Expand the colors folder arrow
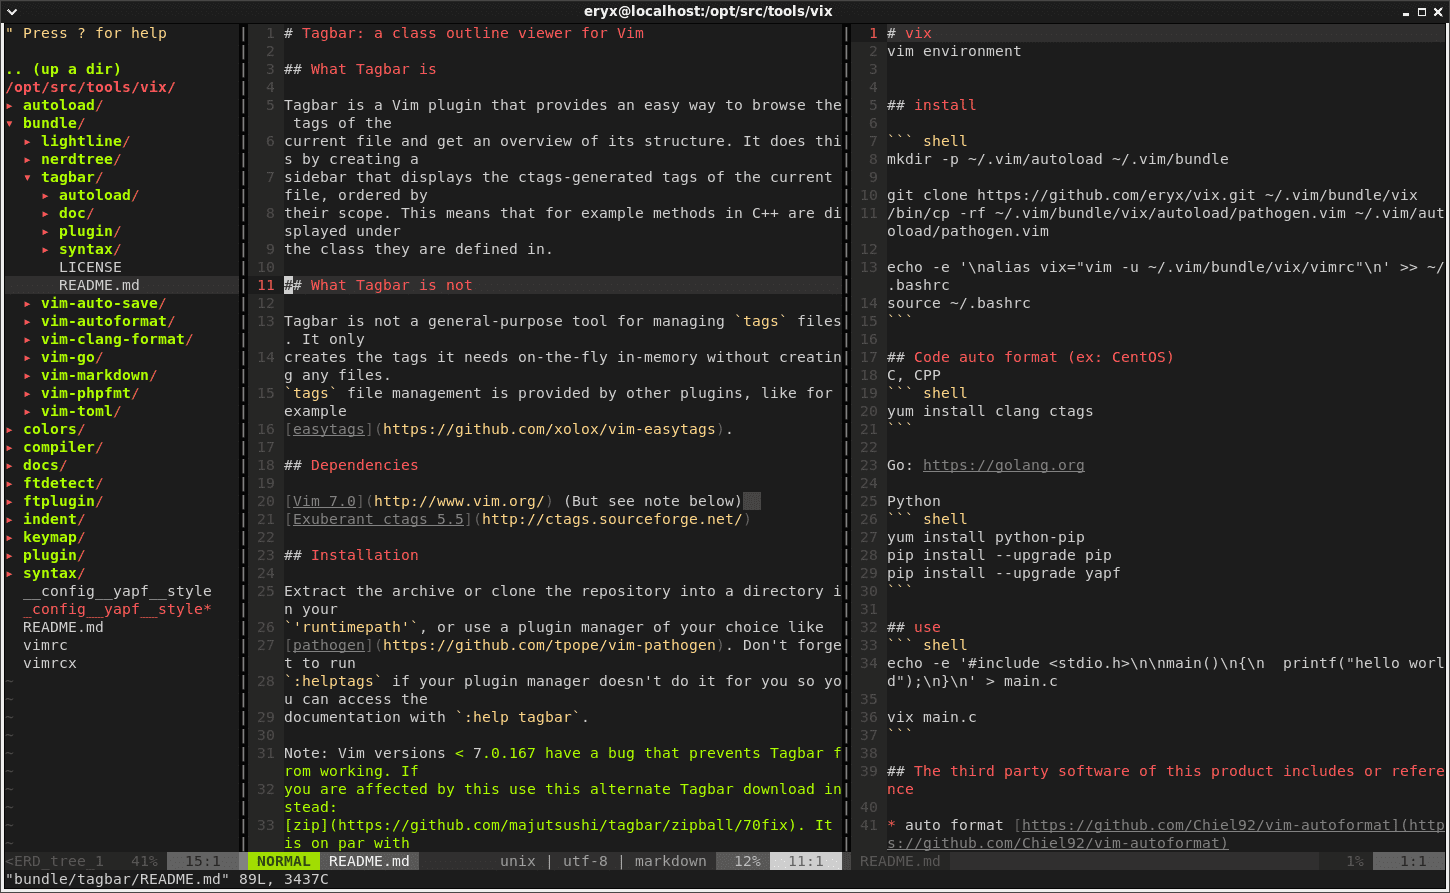The image size is (1450, 893). click(10, 429)
